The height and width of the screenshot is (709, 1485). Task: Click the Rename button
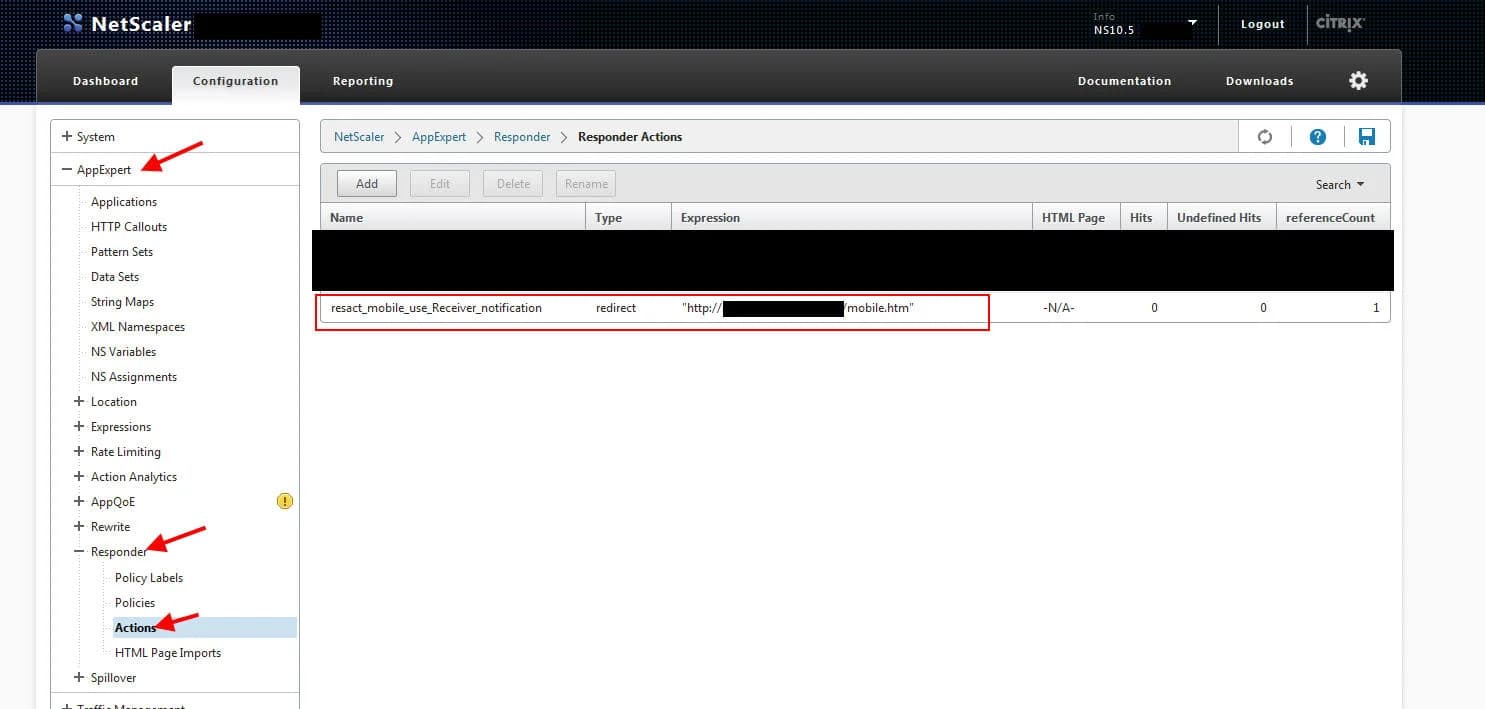click(x=586, y=184)
